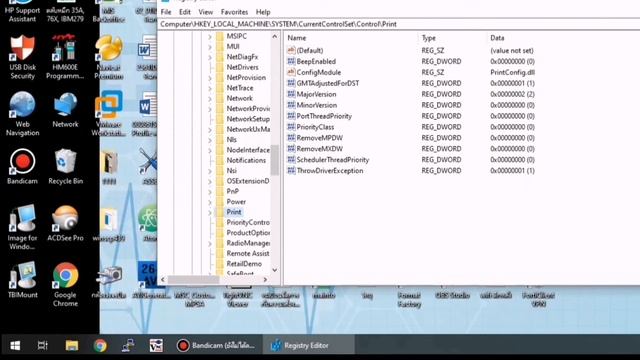Open USB Disk Security desktop icon
The height and width of the screenshot is (360, 640).
pyautogui.click(x=22, y=57)
